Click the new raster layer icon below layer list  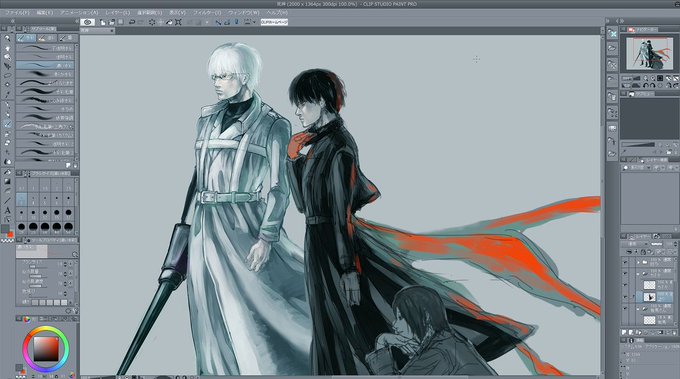coord(624,332)
